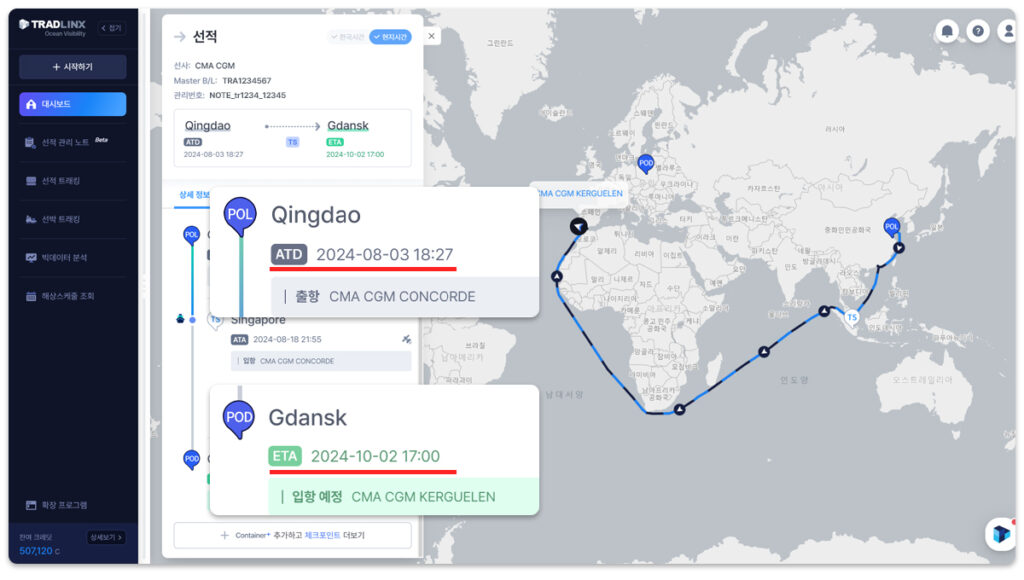The image size is (1024, 580).
Task: Click the POL pin on the map
Action: click(x=891, y=227)
